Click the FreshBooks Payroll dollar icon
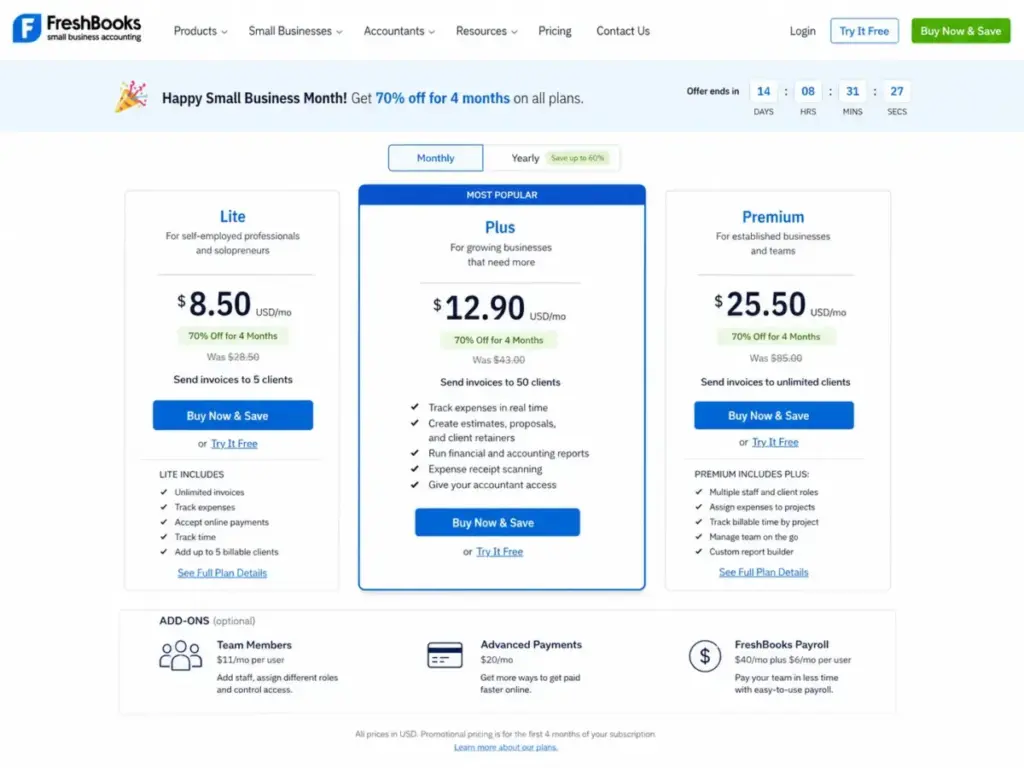This screenshot has width=1024, height=768. [705, 656]
